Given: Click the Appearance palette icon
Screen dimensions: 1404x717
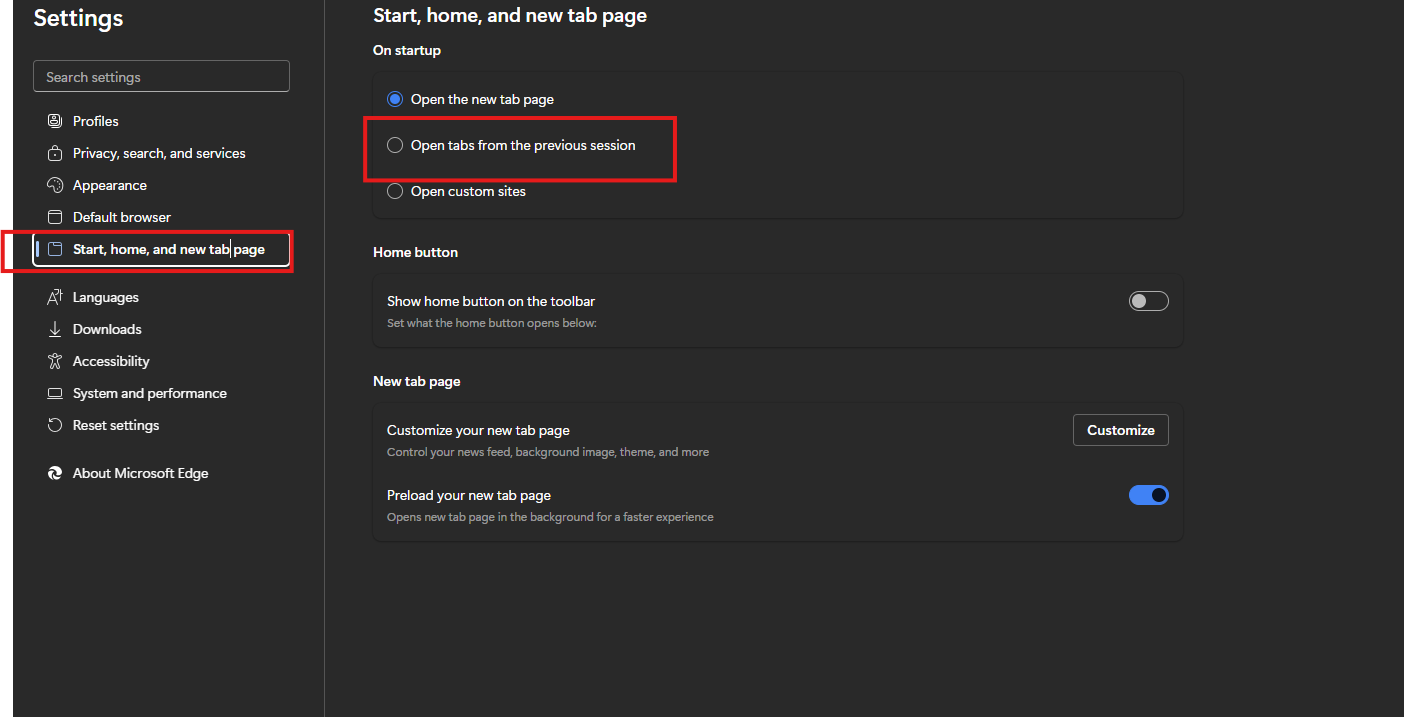Looking at the screenshot, I should click(x=55, y=185).
